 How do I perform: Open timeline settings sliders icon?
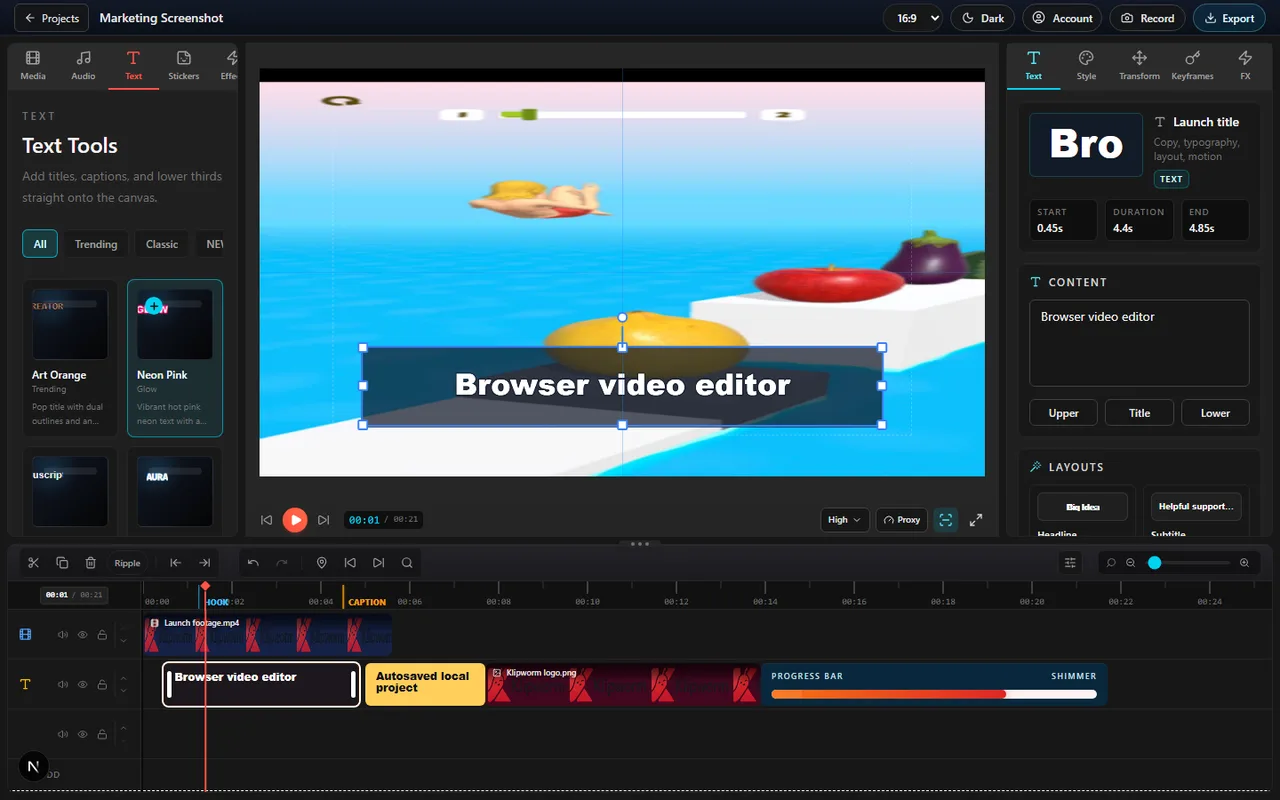(x=1070, y=563)
